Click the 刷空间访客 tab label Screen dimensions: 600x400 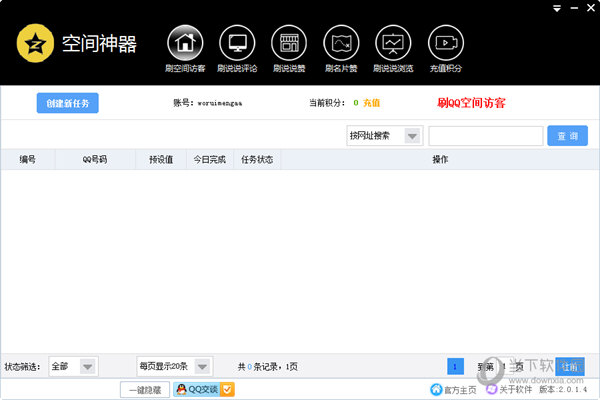coord(185,69)
